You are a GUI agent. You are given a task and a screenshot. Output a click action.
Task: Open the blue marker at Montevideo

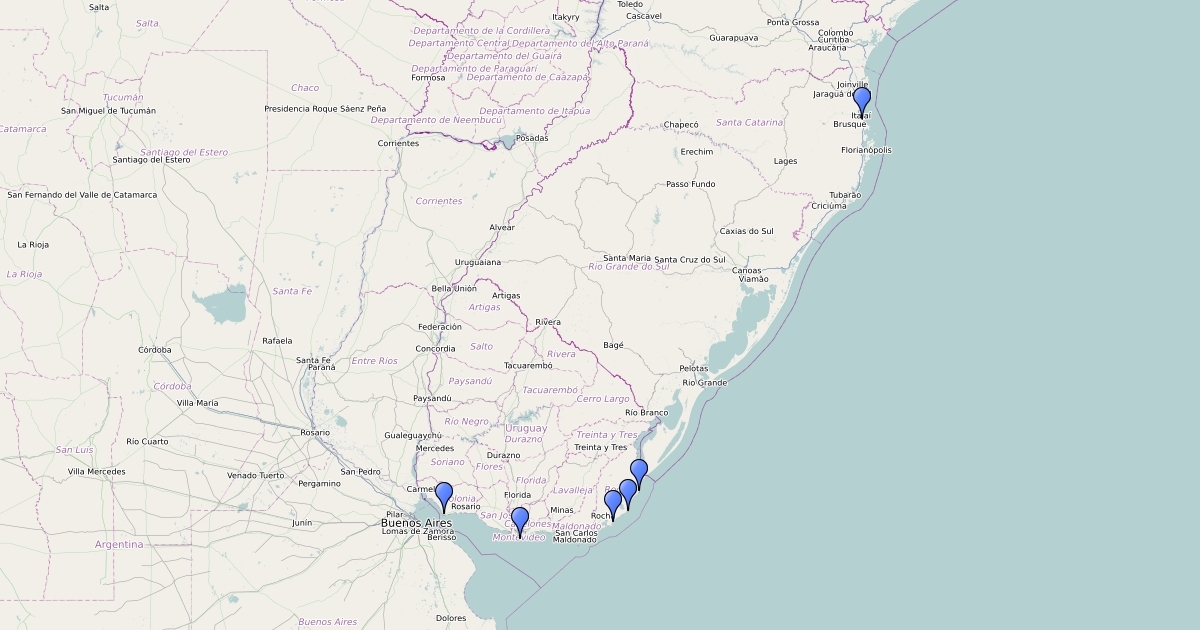tap(520, 521)
